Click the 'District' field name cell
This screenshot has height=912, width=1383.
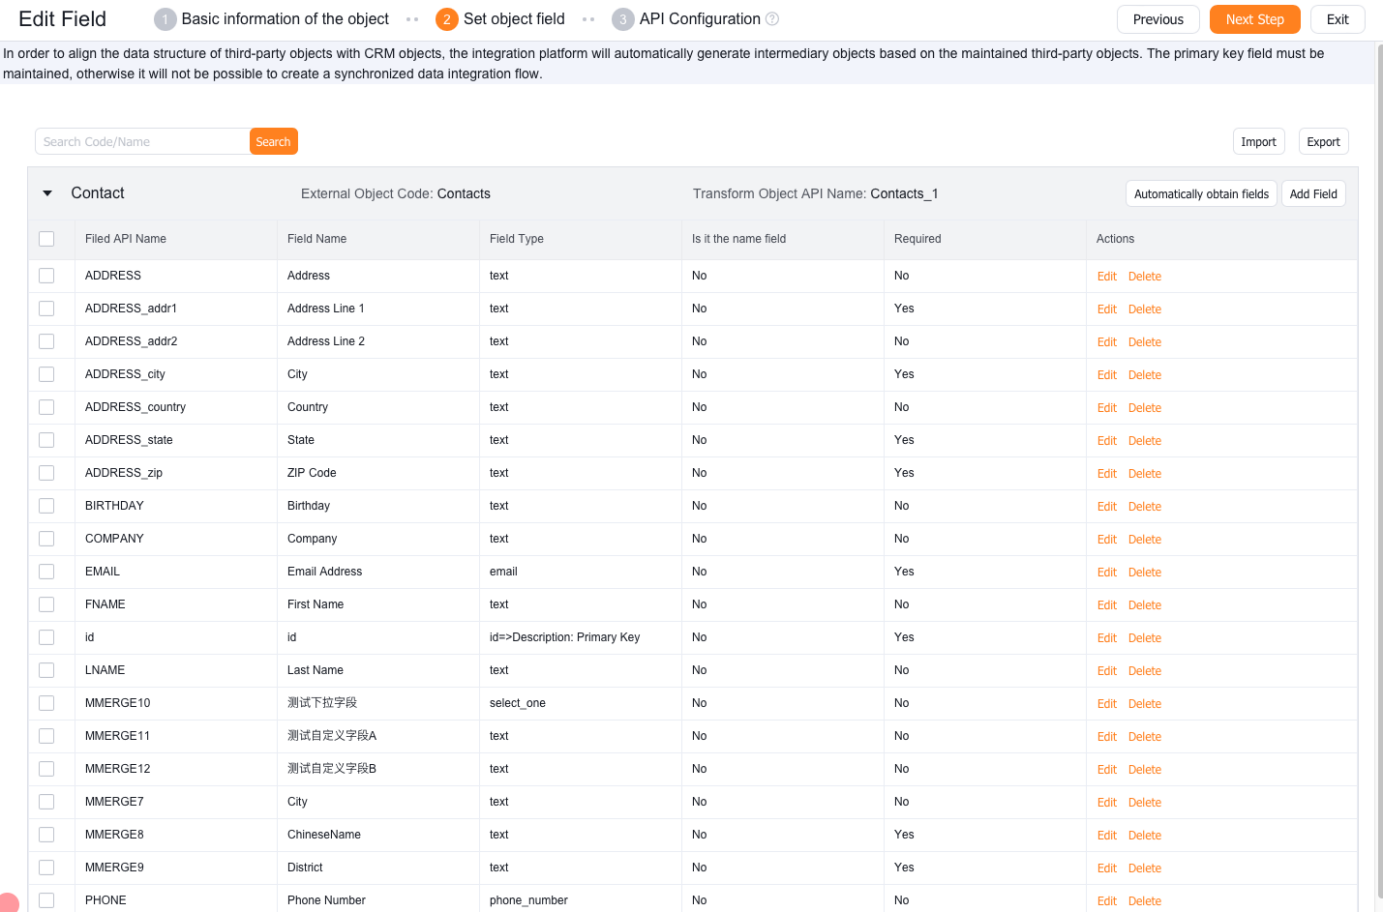(305, 867)
